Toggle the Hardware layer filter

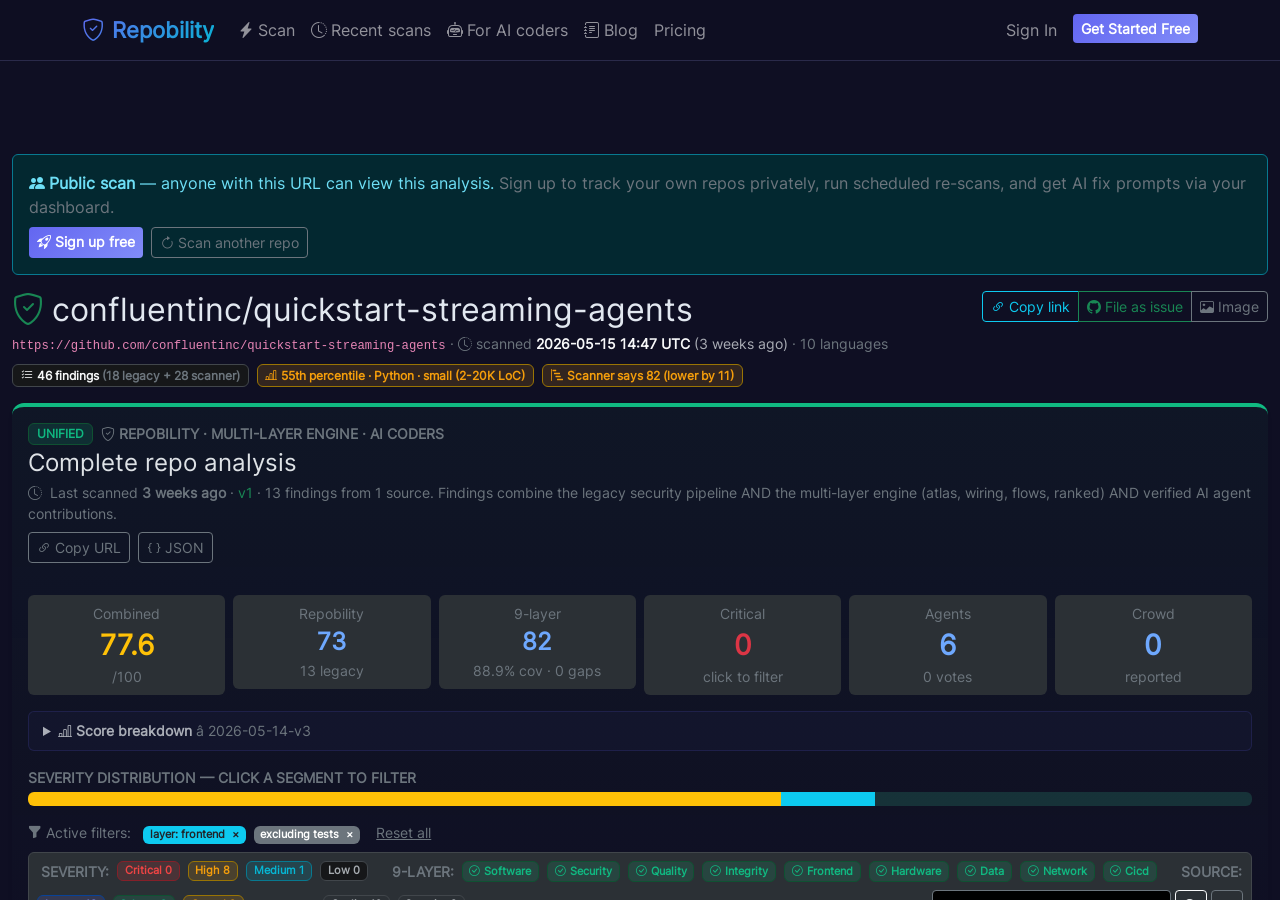(x=909, y=872)
